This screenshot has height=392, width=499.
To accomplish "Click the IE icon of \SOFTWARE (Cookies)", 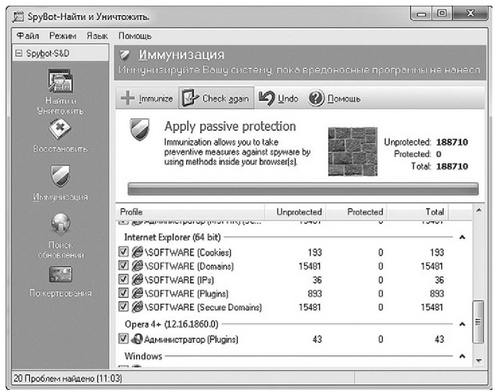I will pos(137,252).
